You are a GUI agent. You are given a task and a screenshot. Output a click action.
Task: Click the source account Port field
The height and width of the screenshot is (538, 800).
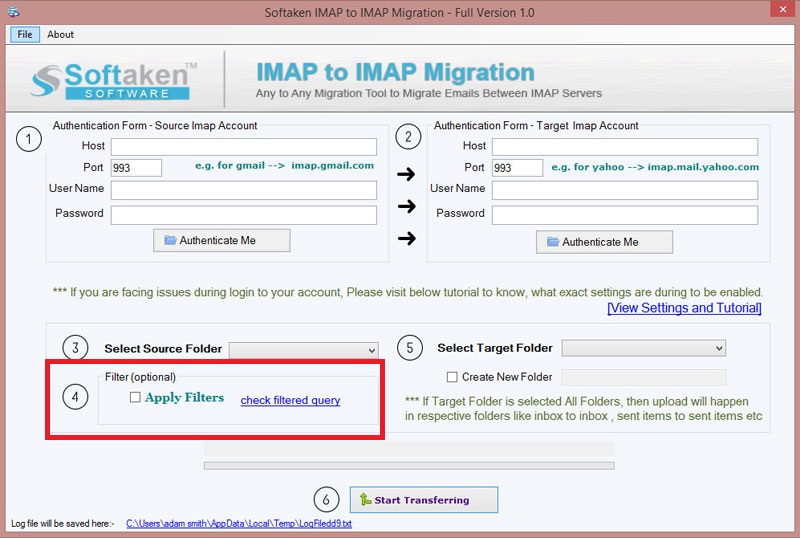(136, 167)
